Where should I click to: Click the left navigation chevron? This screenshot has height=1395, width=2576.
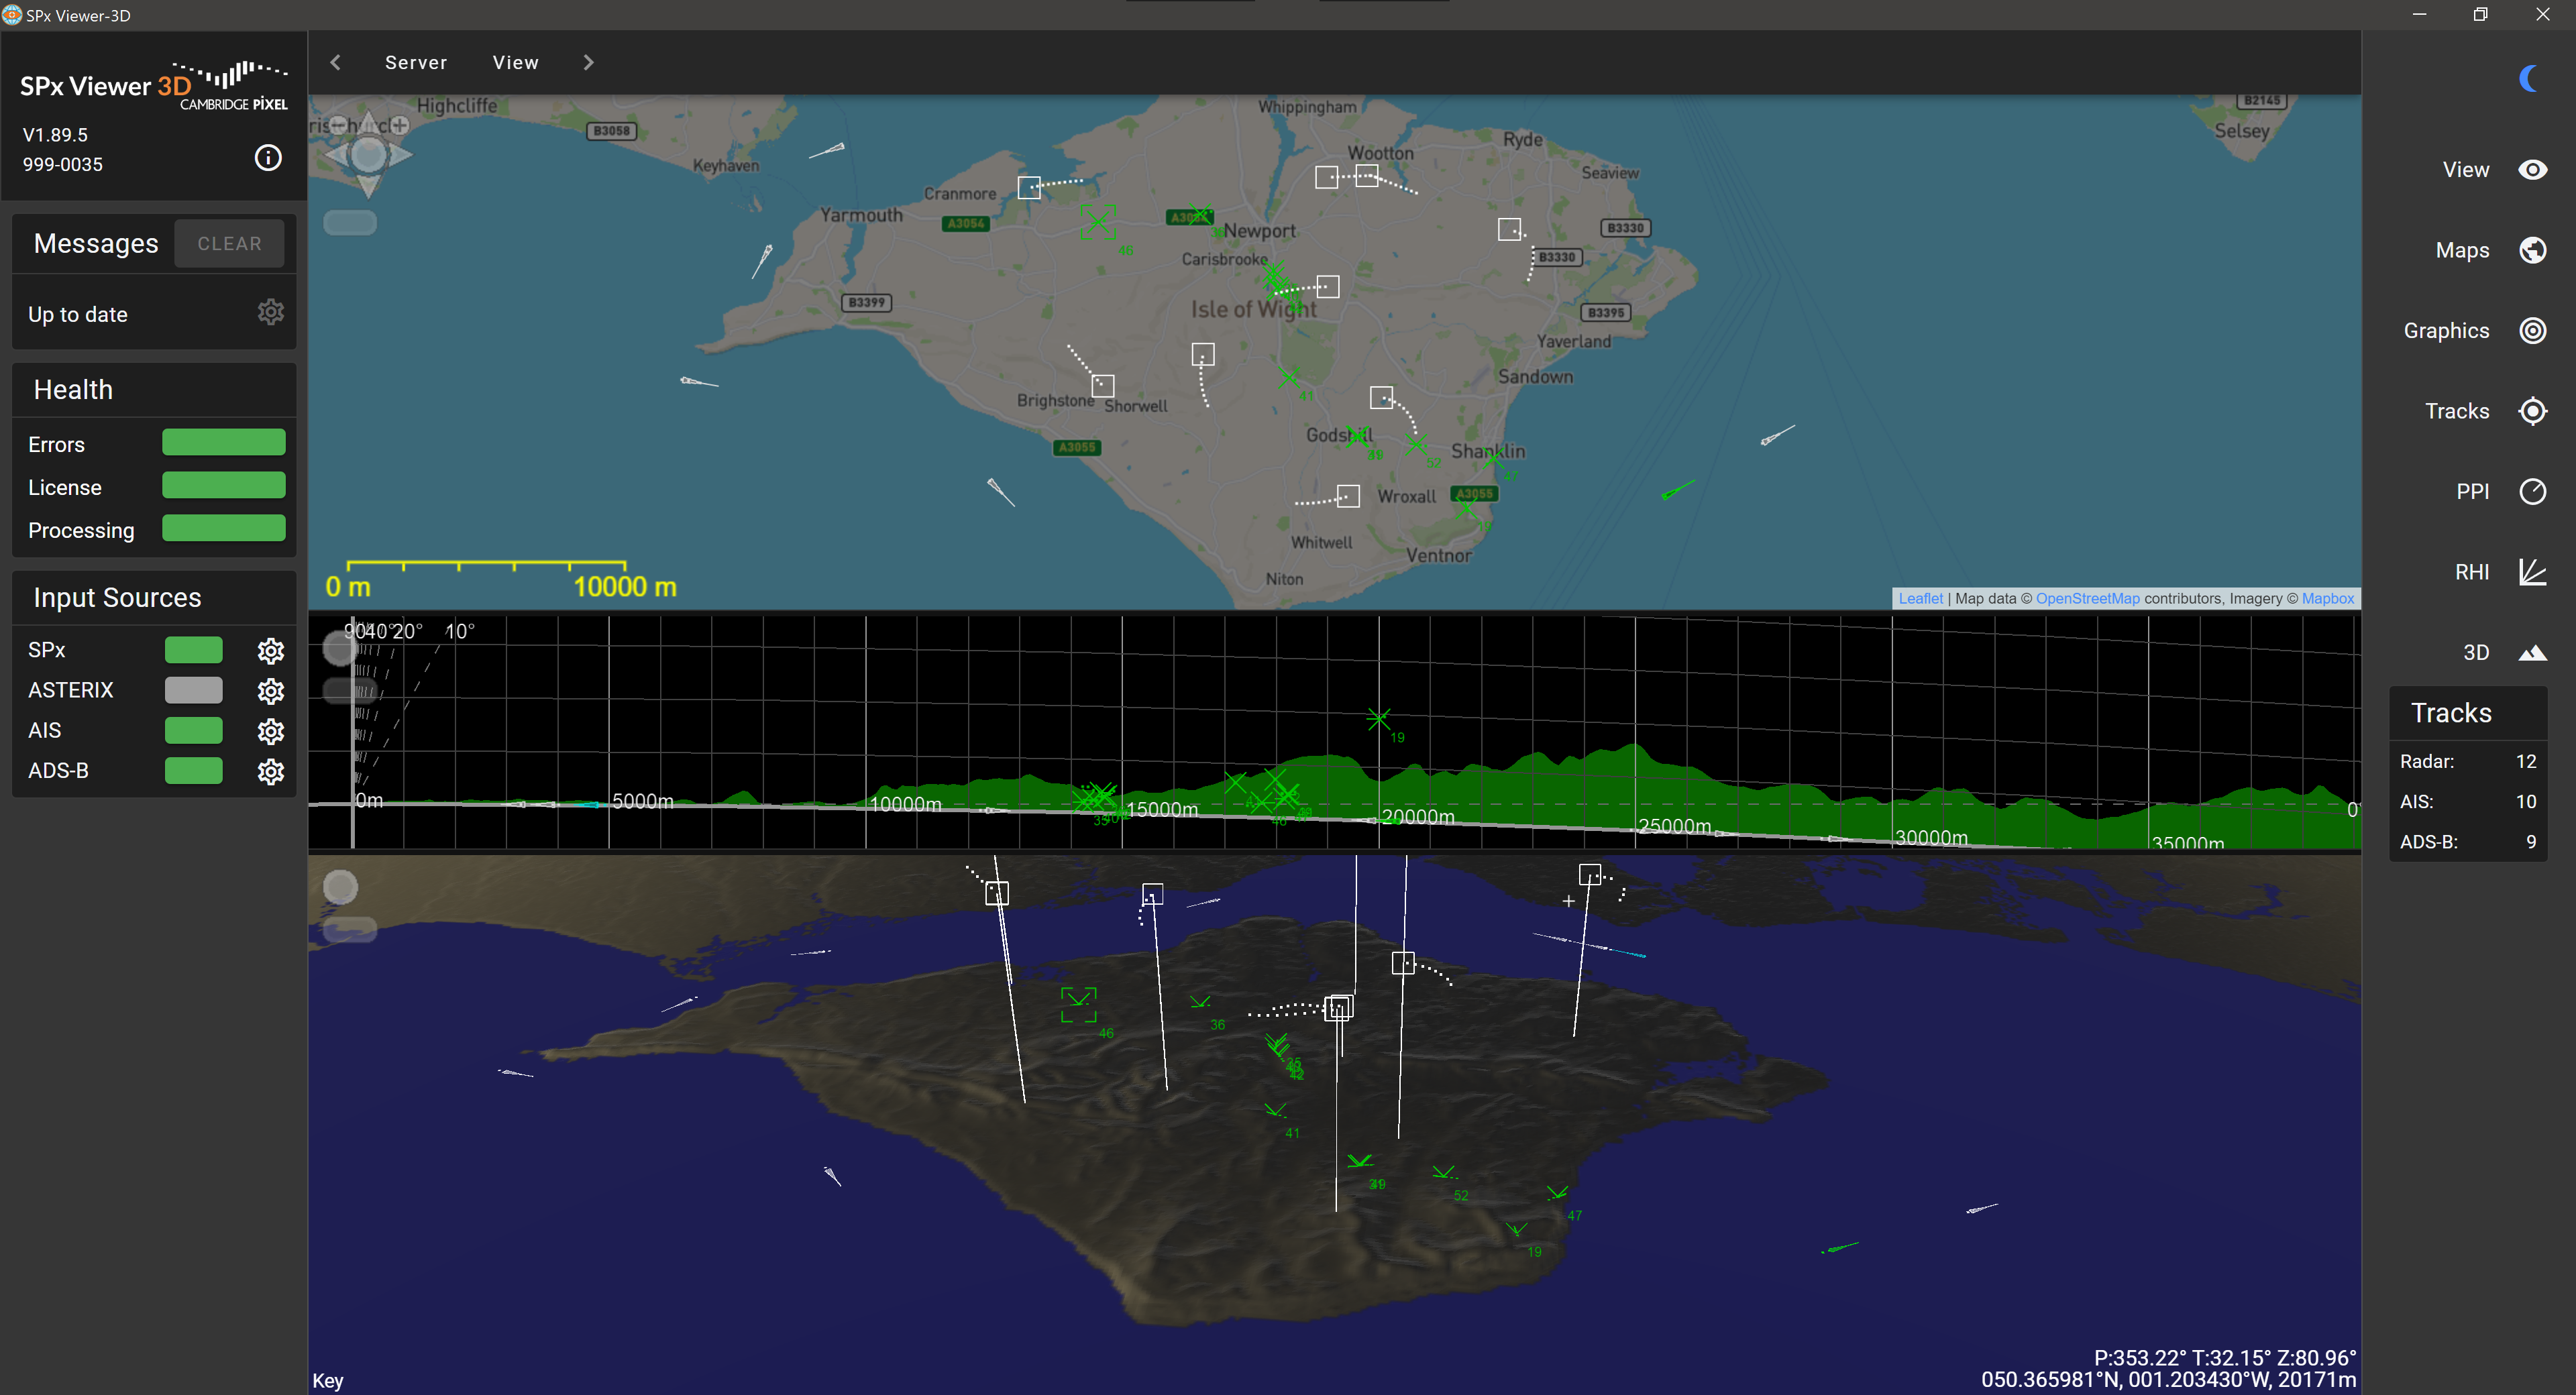(x=336, y=62)
